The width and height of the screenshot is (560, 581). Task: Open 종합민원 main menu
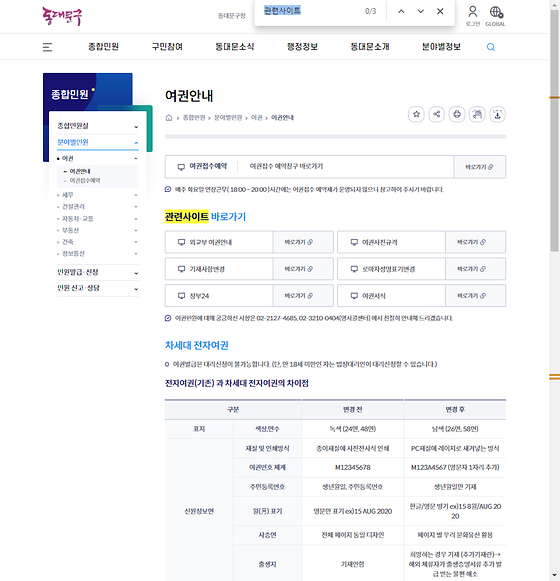[x=103, y=47]
